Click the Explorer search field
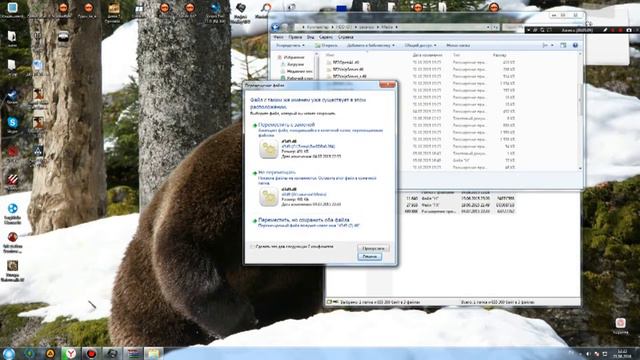Image resolution: width=640 pixels, height=360 pixels. (513, 27)
